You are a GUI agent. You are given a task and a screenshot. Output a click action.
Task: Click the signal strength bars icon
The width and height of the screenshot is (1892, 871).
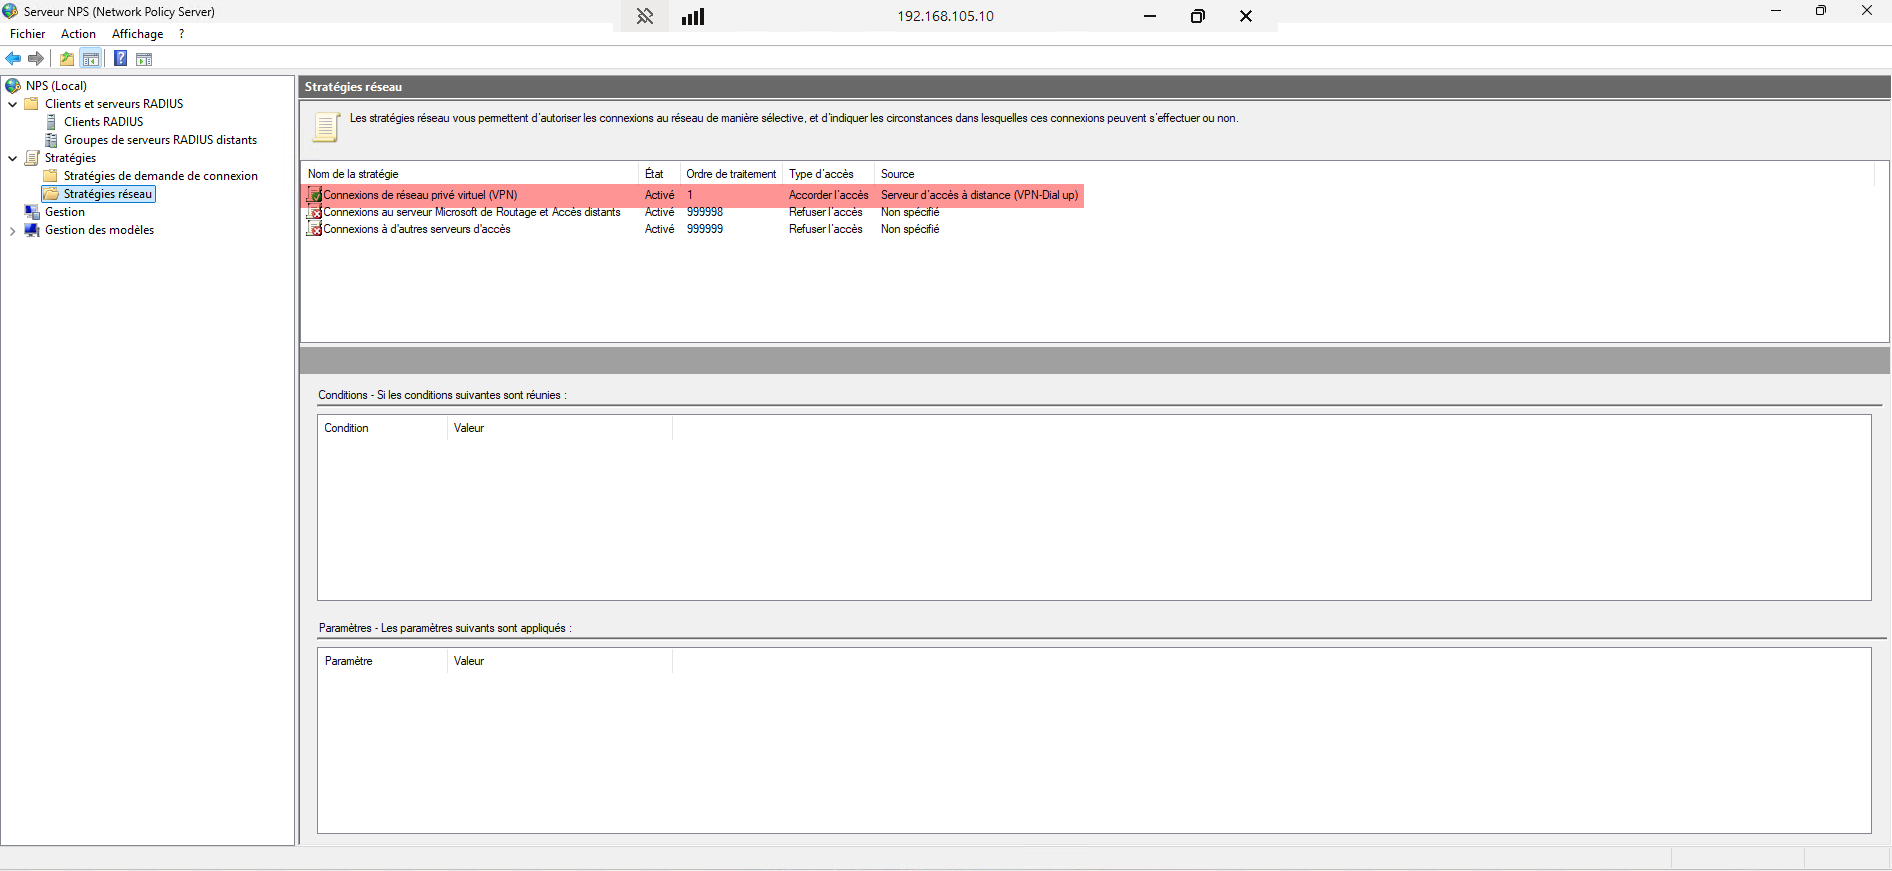coord(693,16)
